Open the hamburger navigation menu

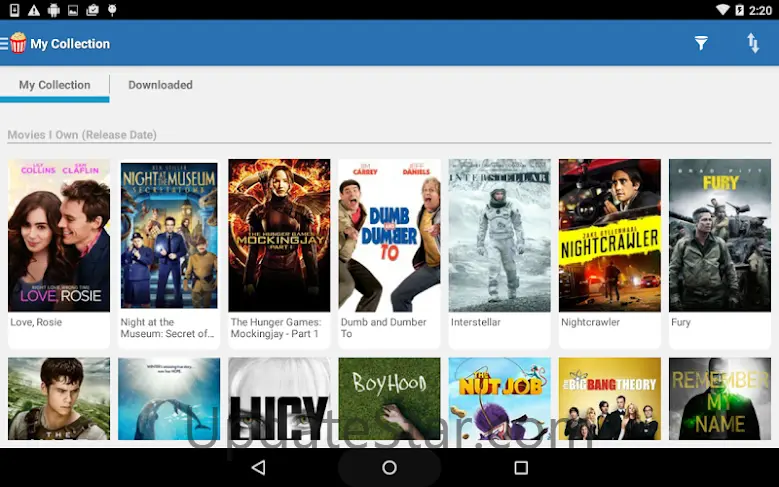4,44
